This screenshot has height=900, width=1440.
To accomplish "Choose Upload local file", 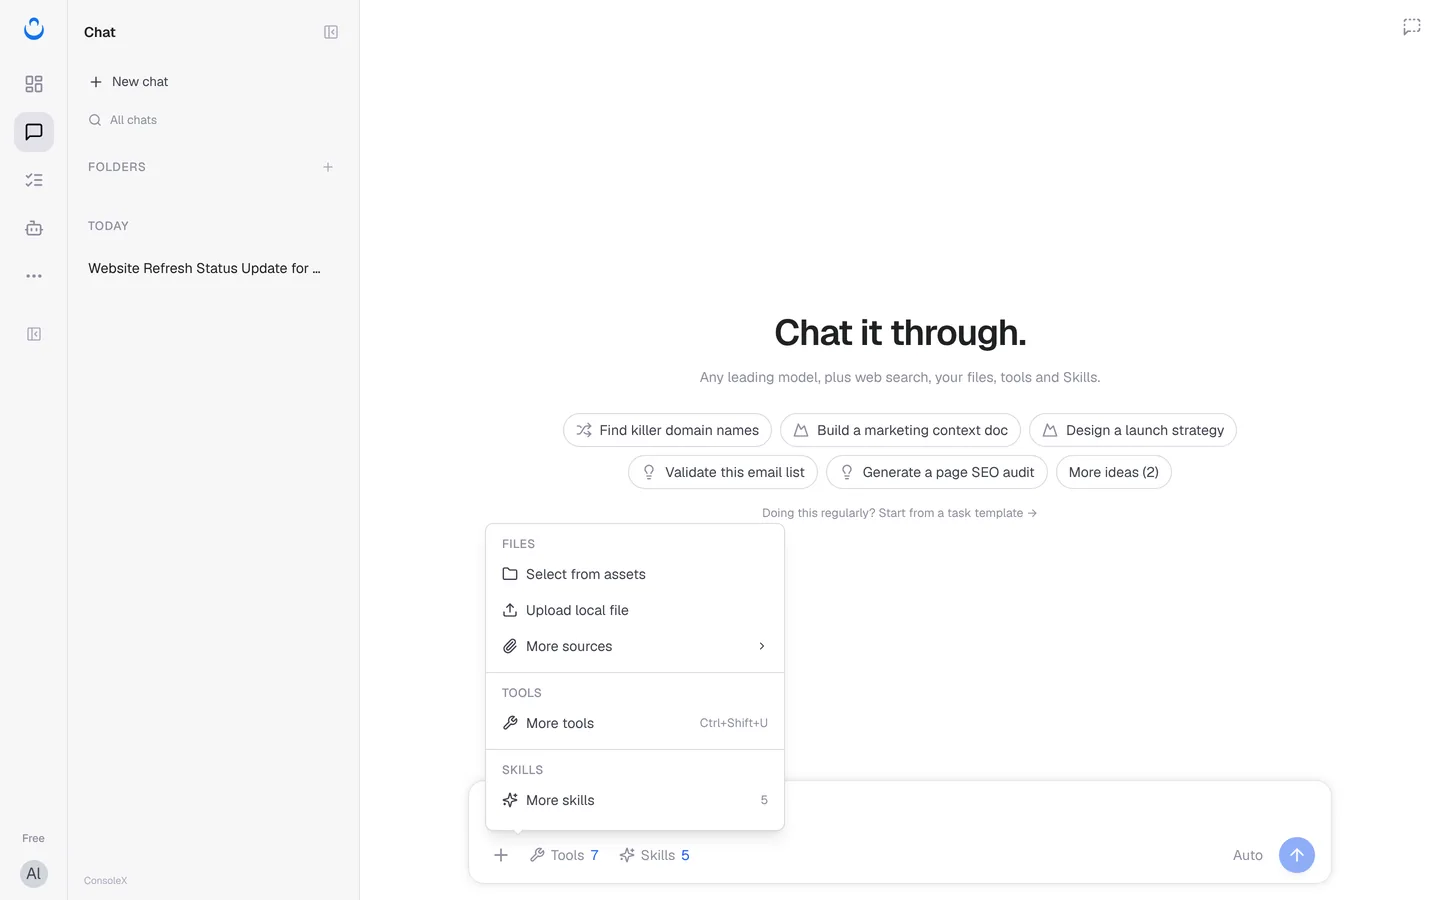I will tap(635, 610).
